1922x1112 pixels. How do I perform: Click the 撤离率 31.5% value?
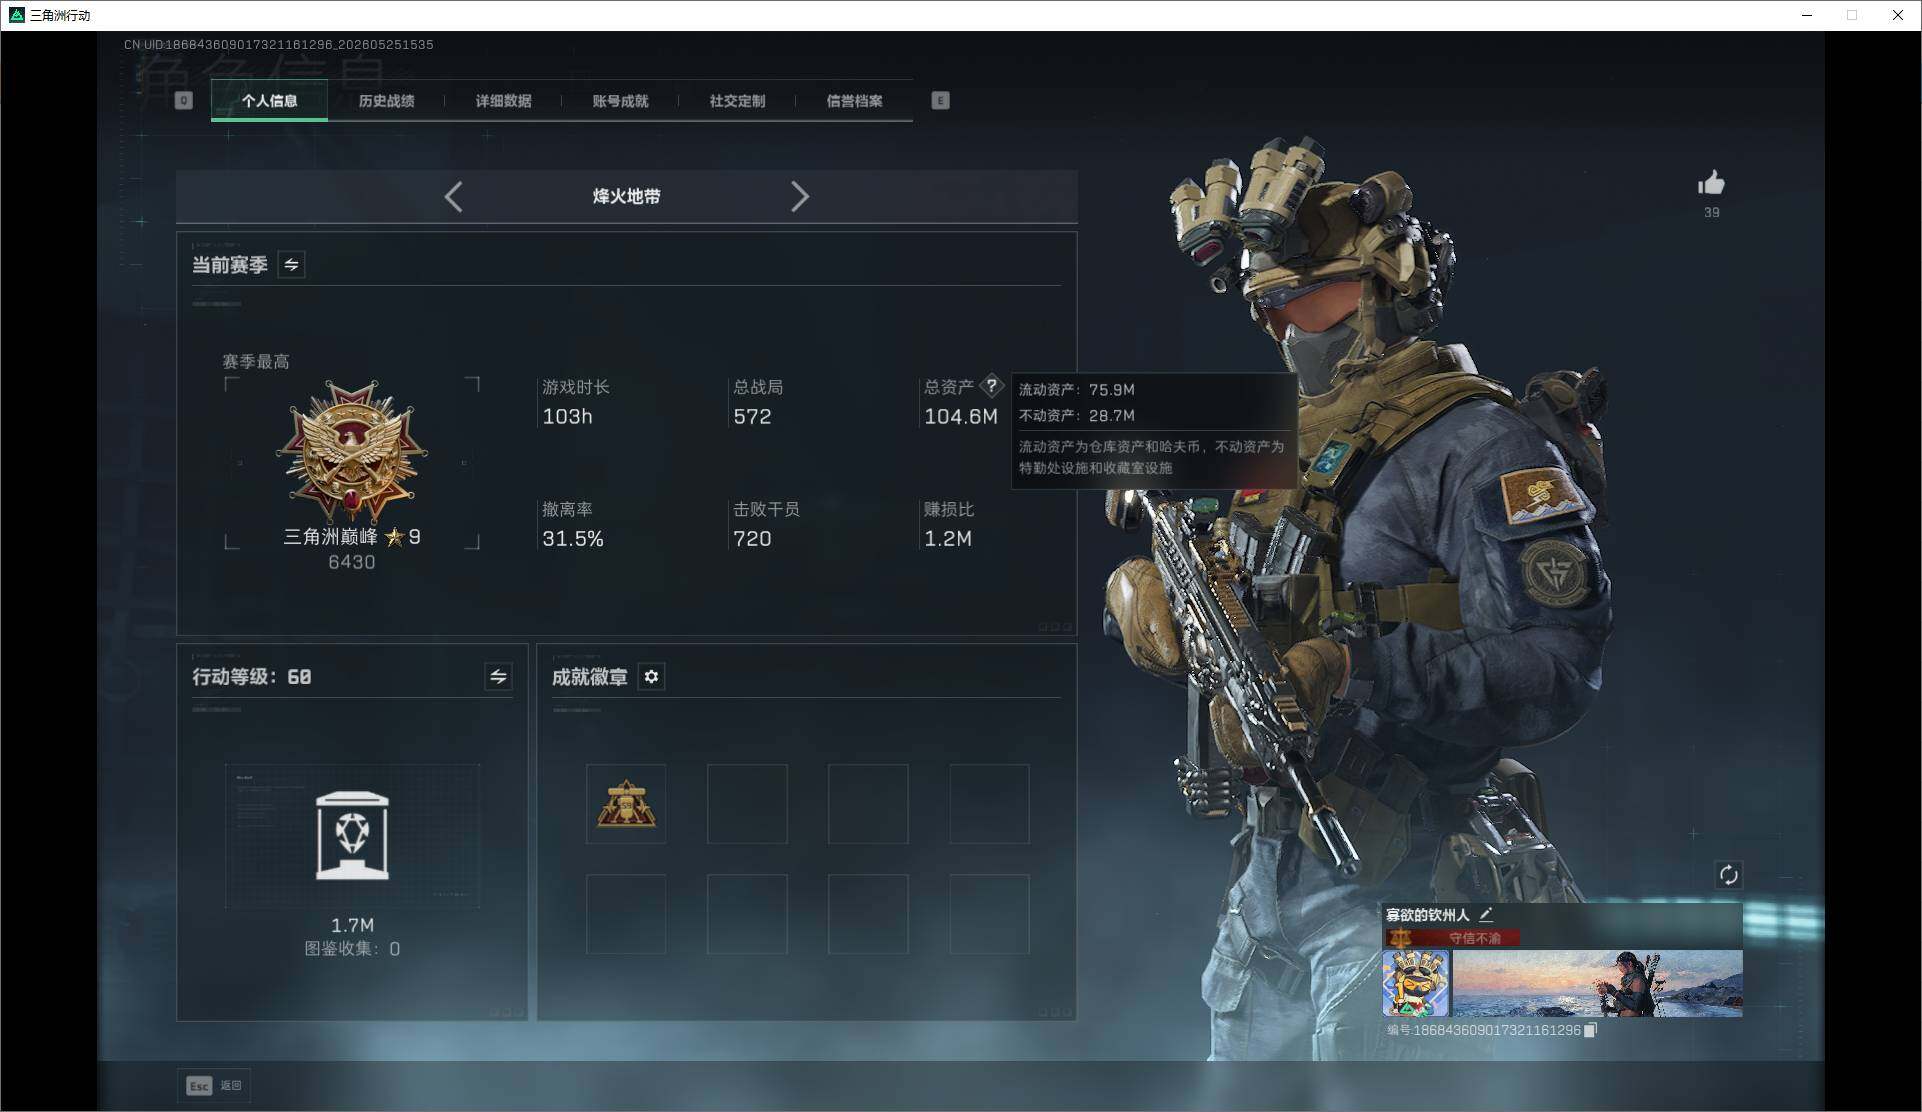(x=573, y=539)
